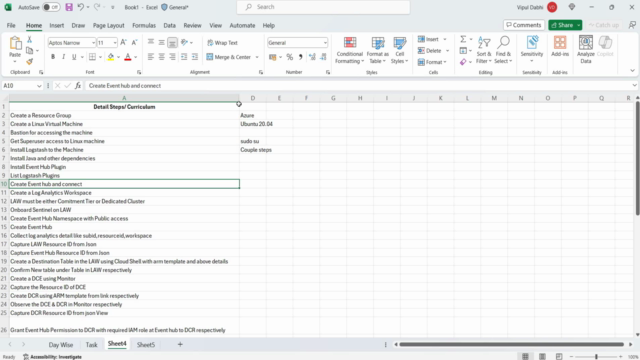Image resolution: width=640 pixels, height=360 pixels.
Task: Open Format as Table gallery
Action: 378,50
